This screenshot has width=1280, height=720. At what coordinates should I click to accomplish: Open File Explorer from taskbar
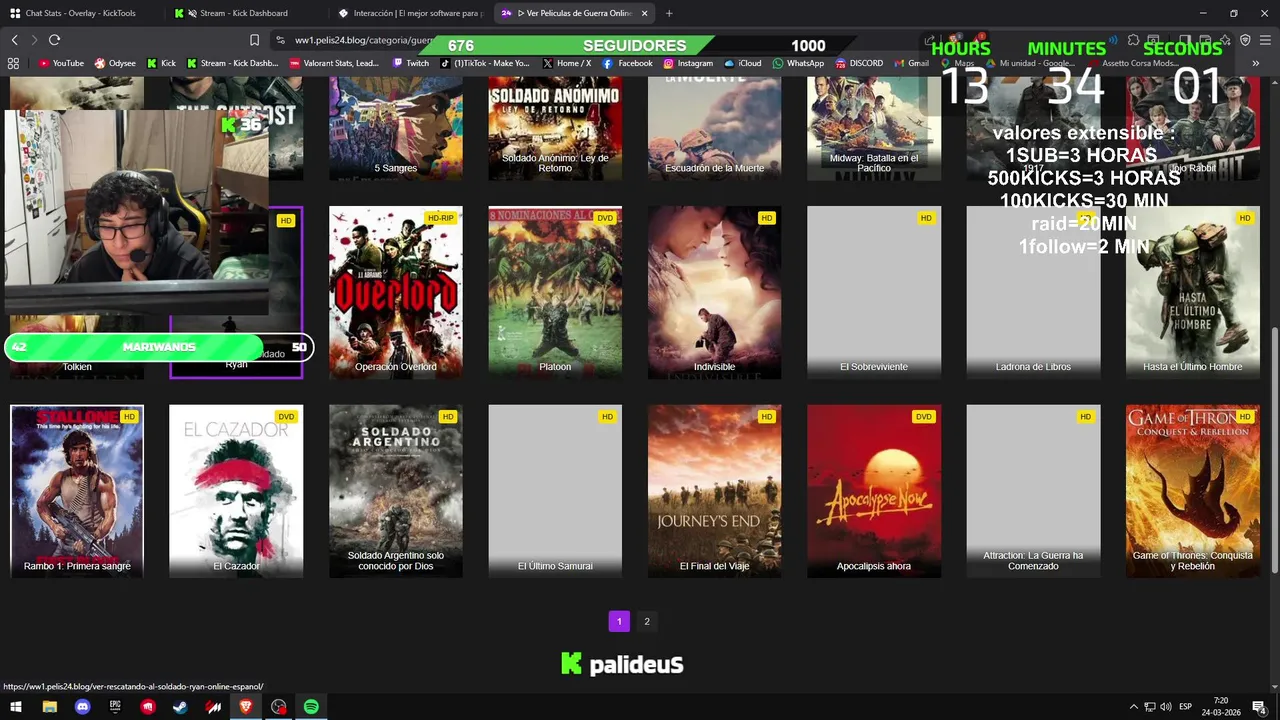49,707
